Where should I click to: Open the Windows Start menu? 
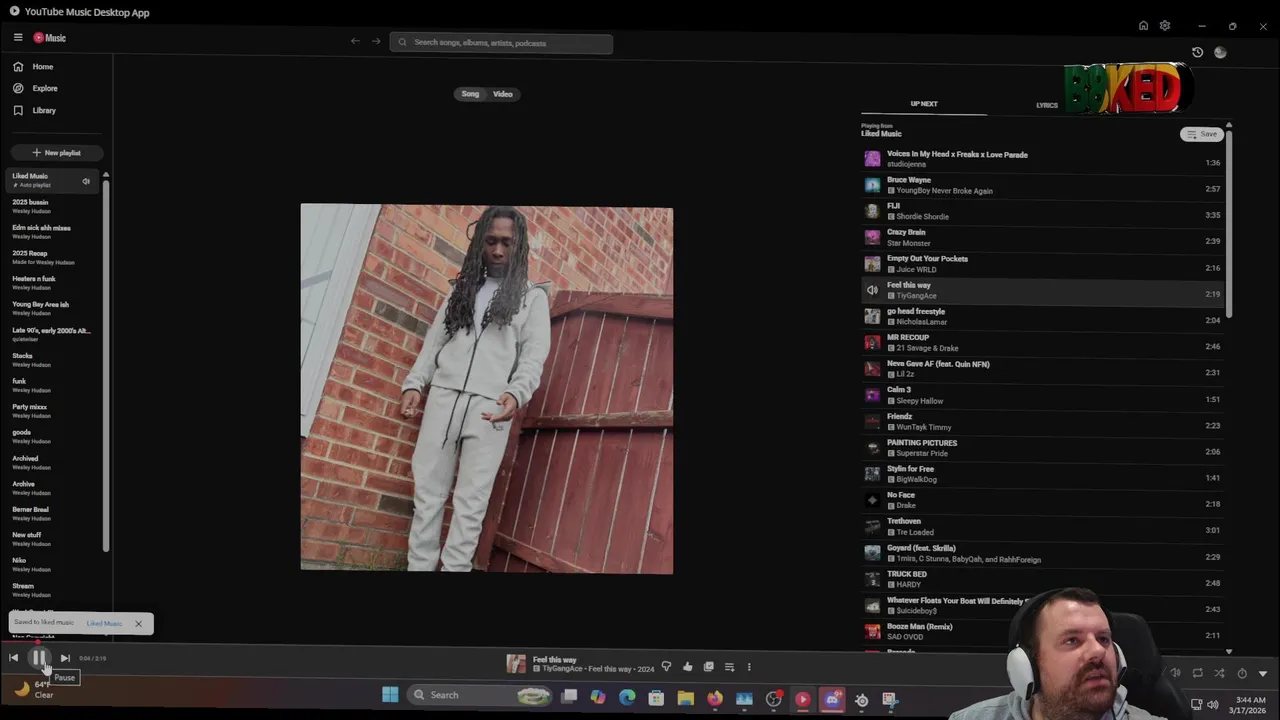click(x=390, y=695)
